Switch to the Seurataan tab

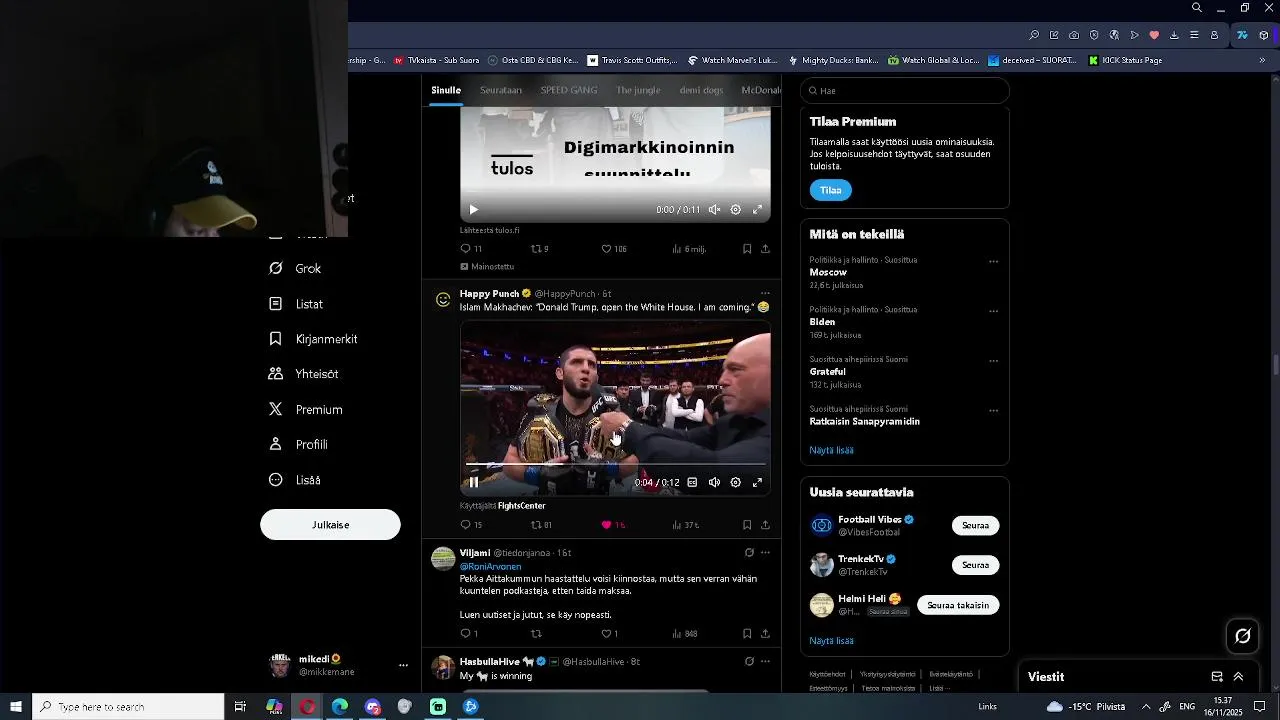click(501, 90)
